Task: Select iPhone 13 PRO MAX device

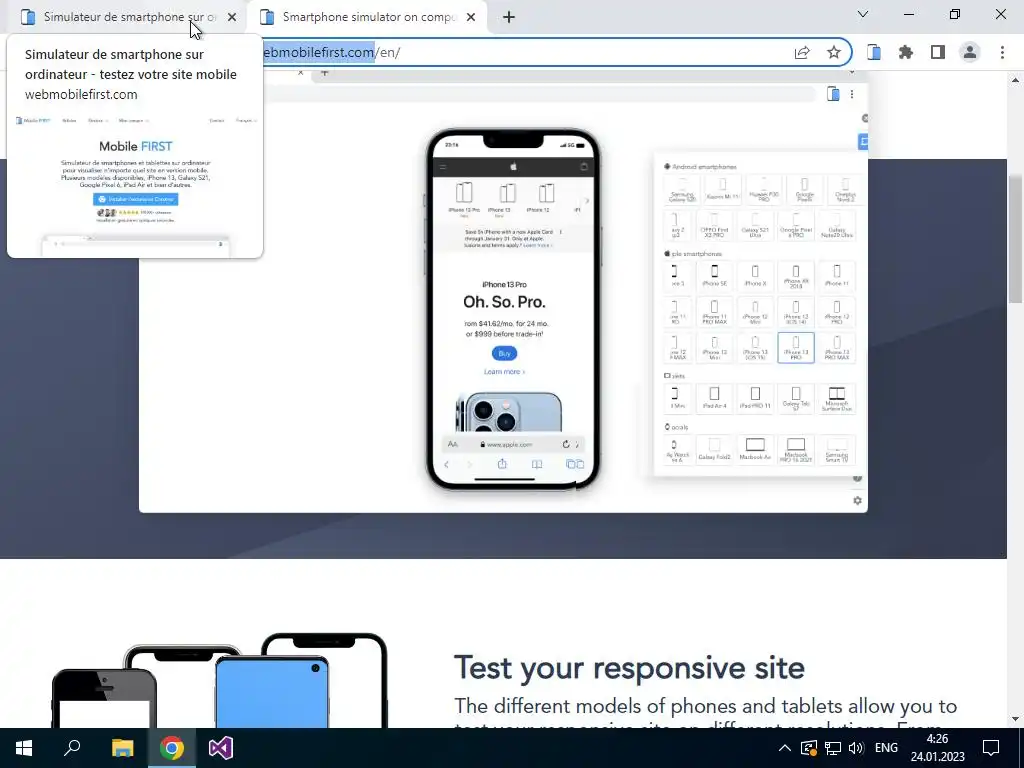Action: 837,347
